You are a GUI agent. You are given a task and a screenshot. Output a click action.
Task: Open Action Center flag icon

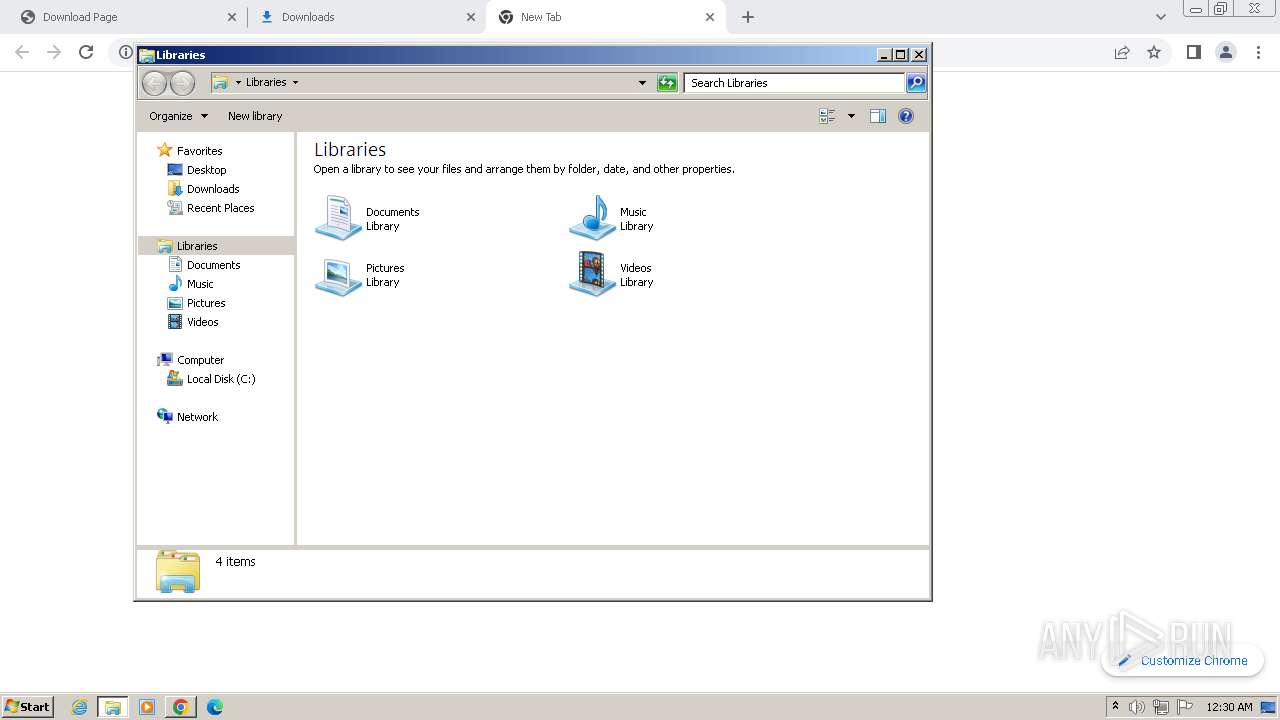(1184, 707)
